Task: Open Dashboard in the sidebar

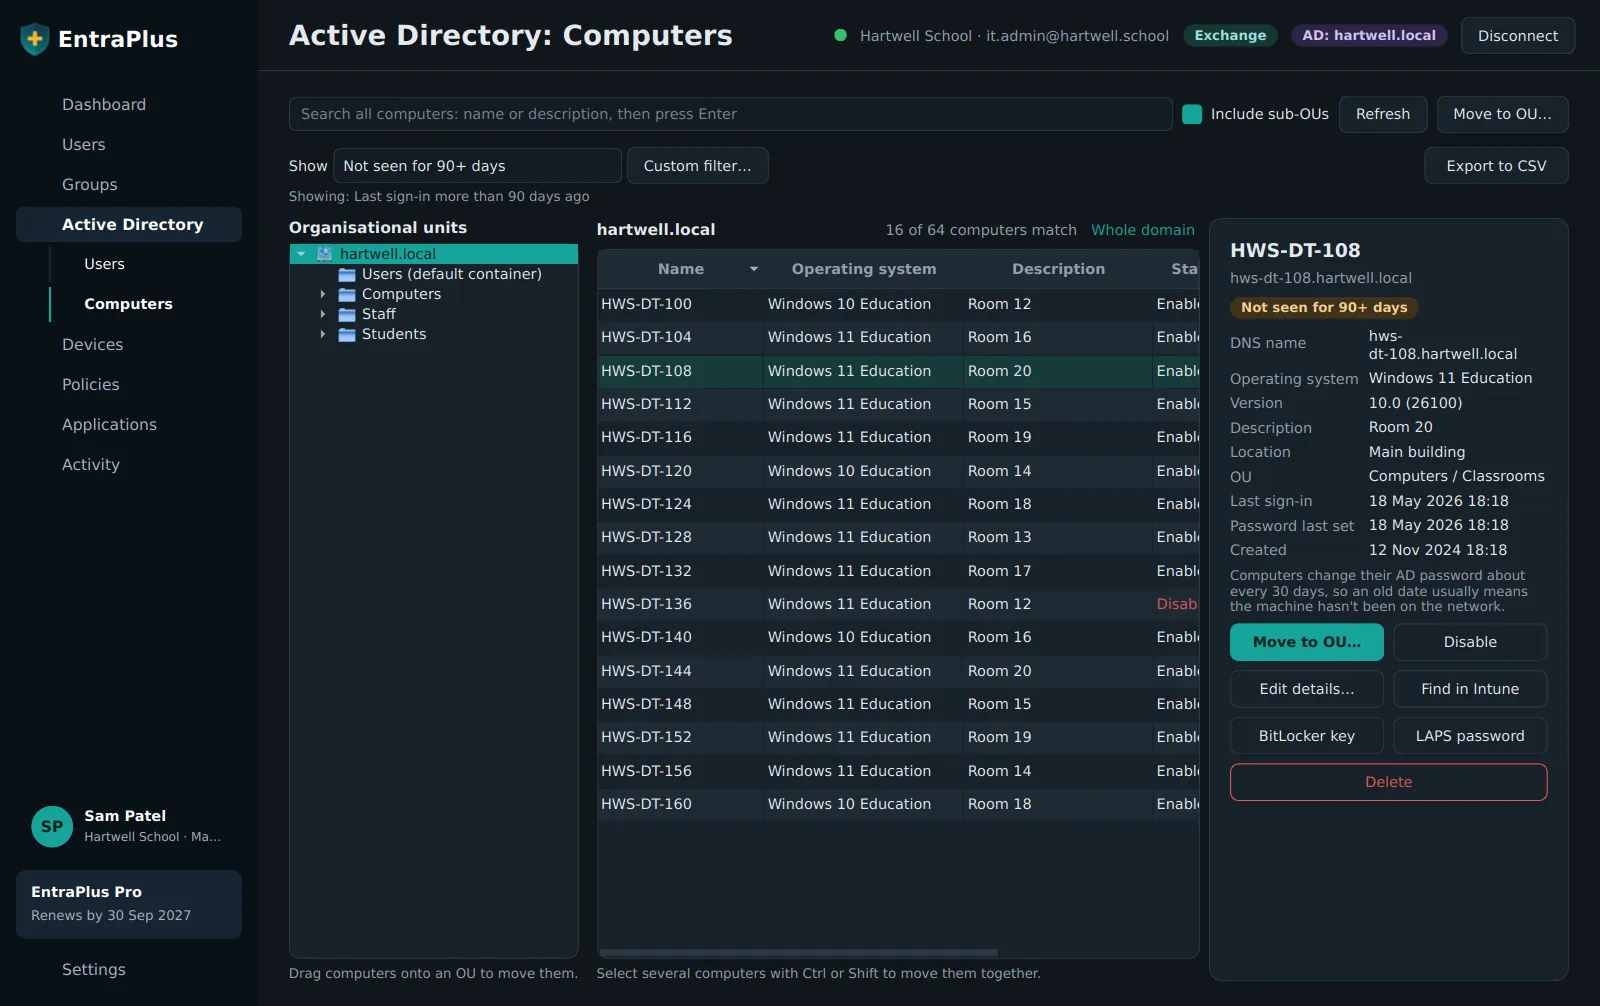Action: click(x=104, y=105)
